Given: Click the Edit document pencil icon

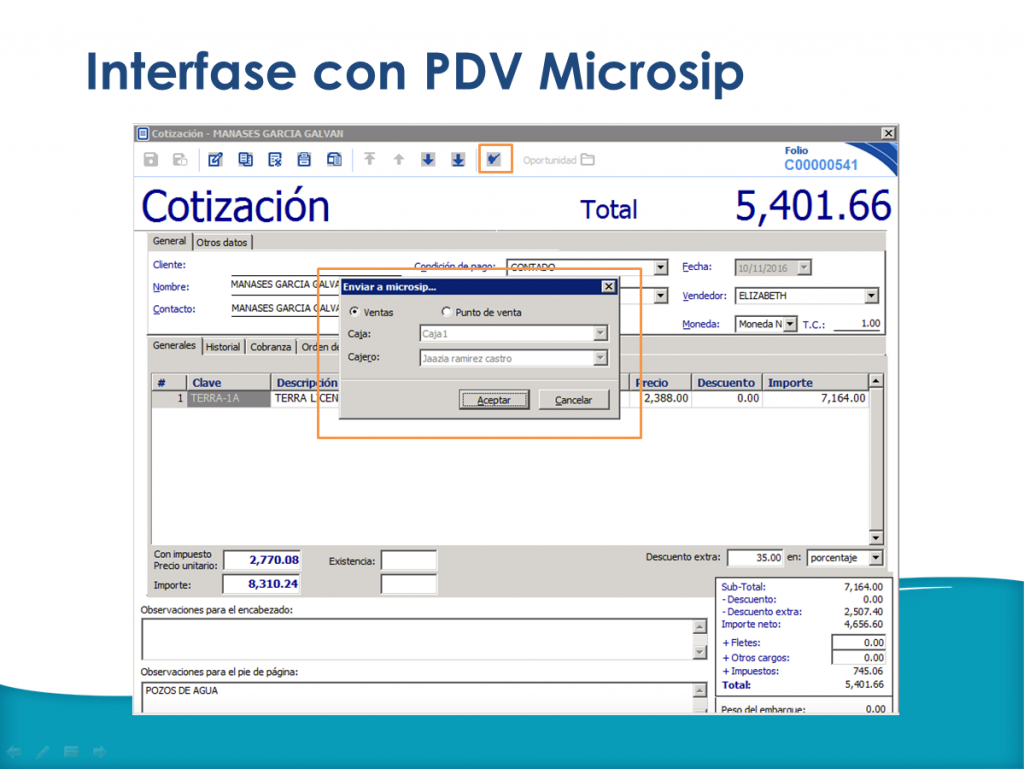Looking at the screenshot, I should [216, 159].
